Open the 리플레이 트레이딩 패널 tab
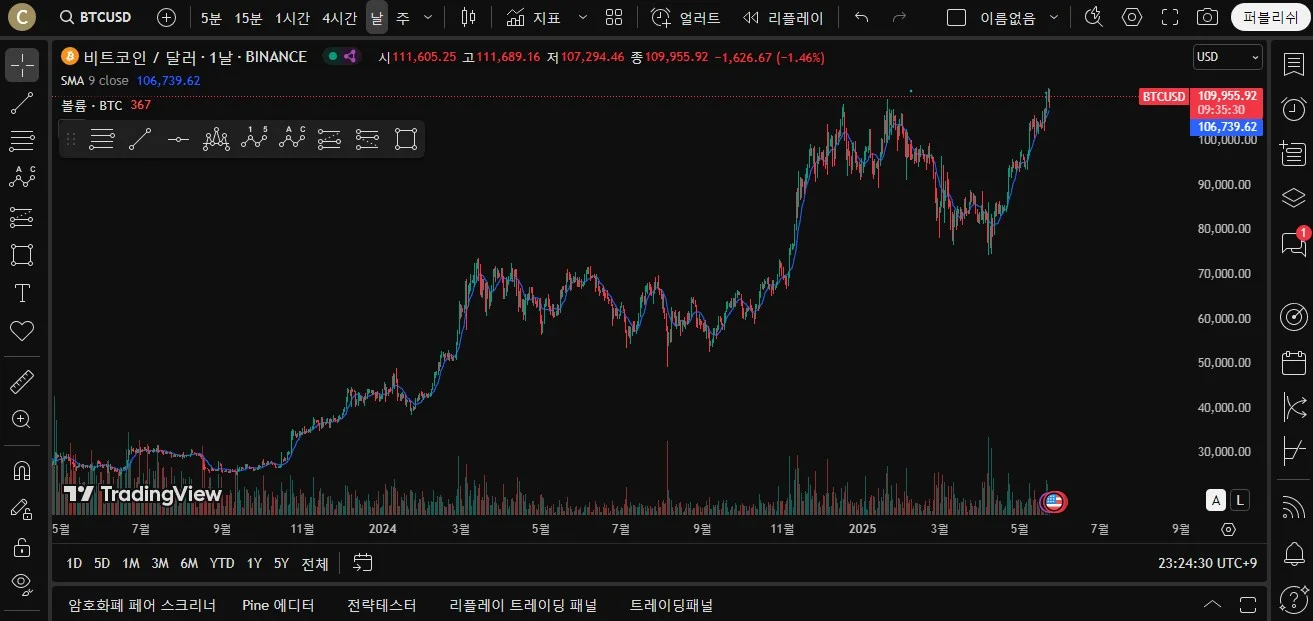 pyautogui.click(x=522, y=605)
